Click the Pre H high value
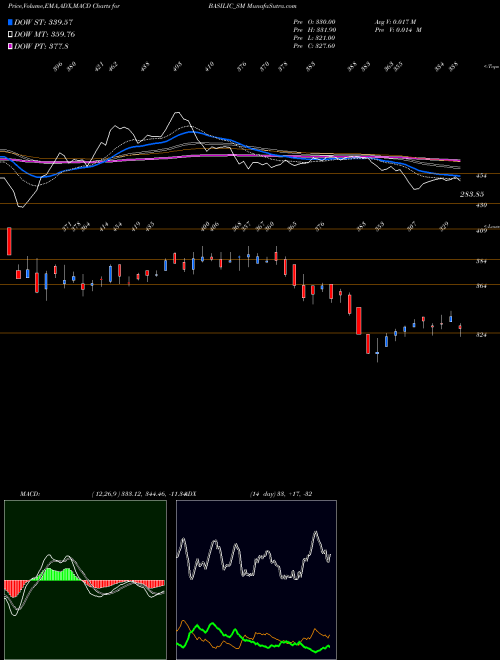 [314, 30]
